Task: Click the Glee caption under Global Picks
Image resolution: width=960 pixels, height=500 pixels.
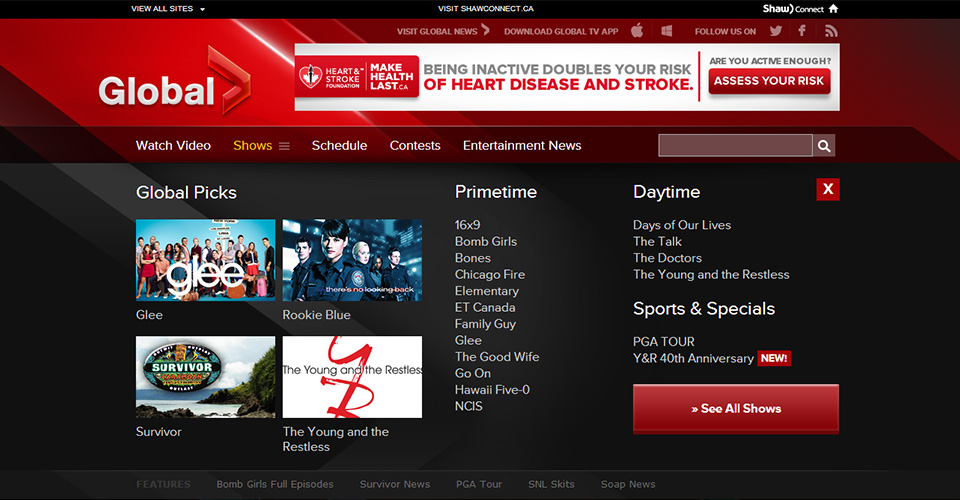Action: pyautogui.click(x=149, y=315)
